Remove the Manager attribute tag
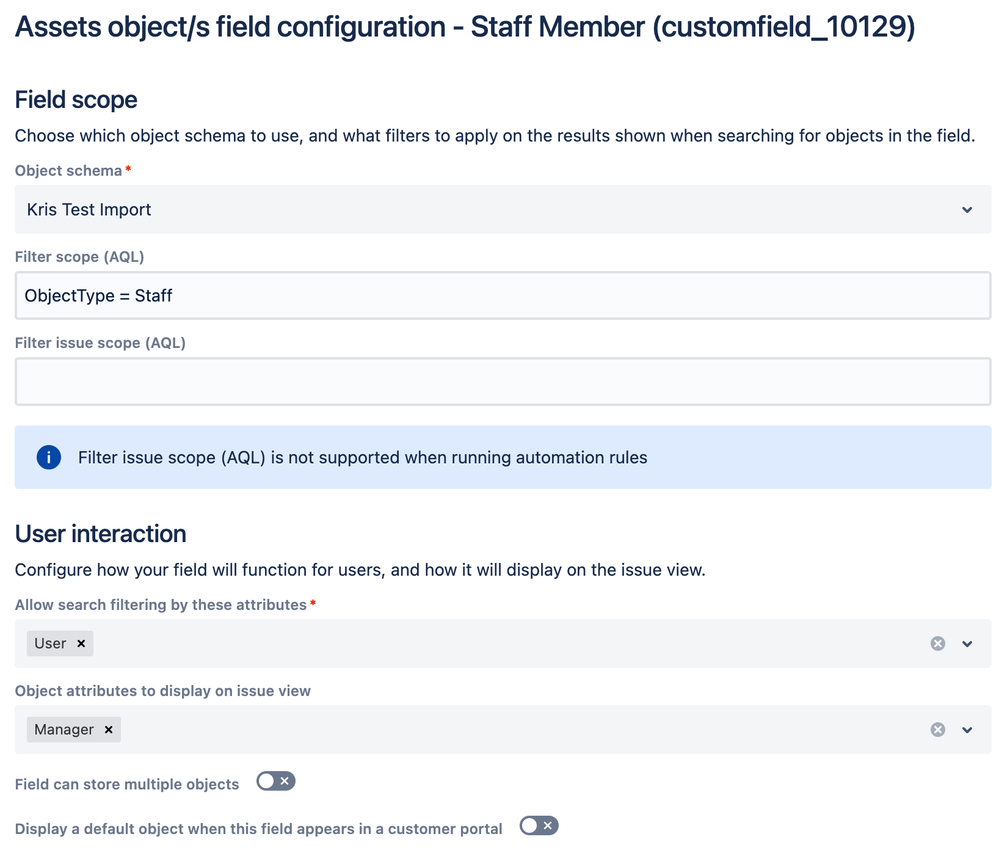The height and width of the screenshot is (851, 999). [108, 730]
